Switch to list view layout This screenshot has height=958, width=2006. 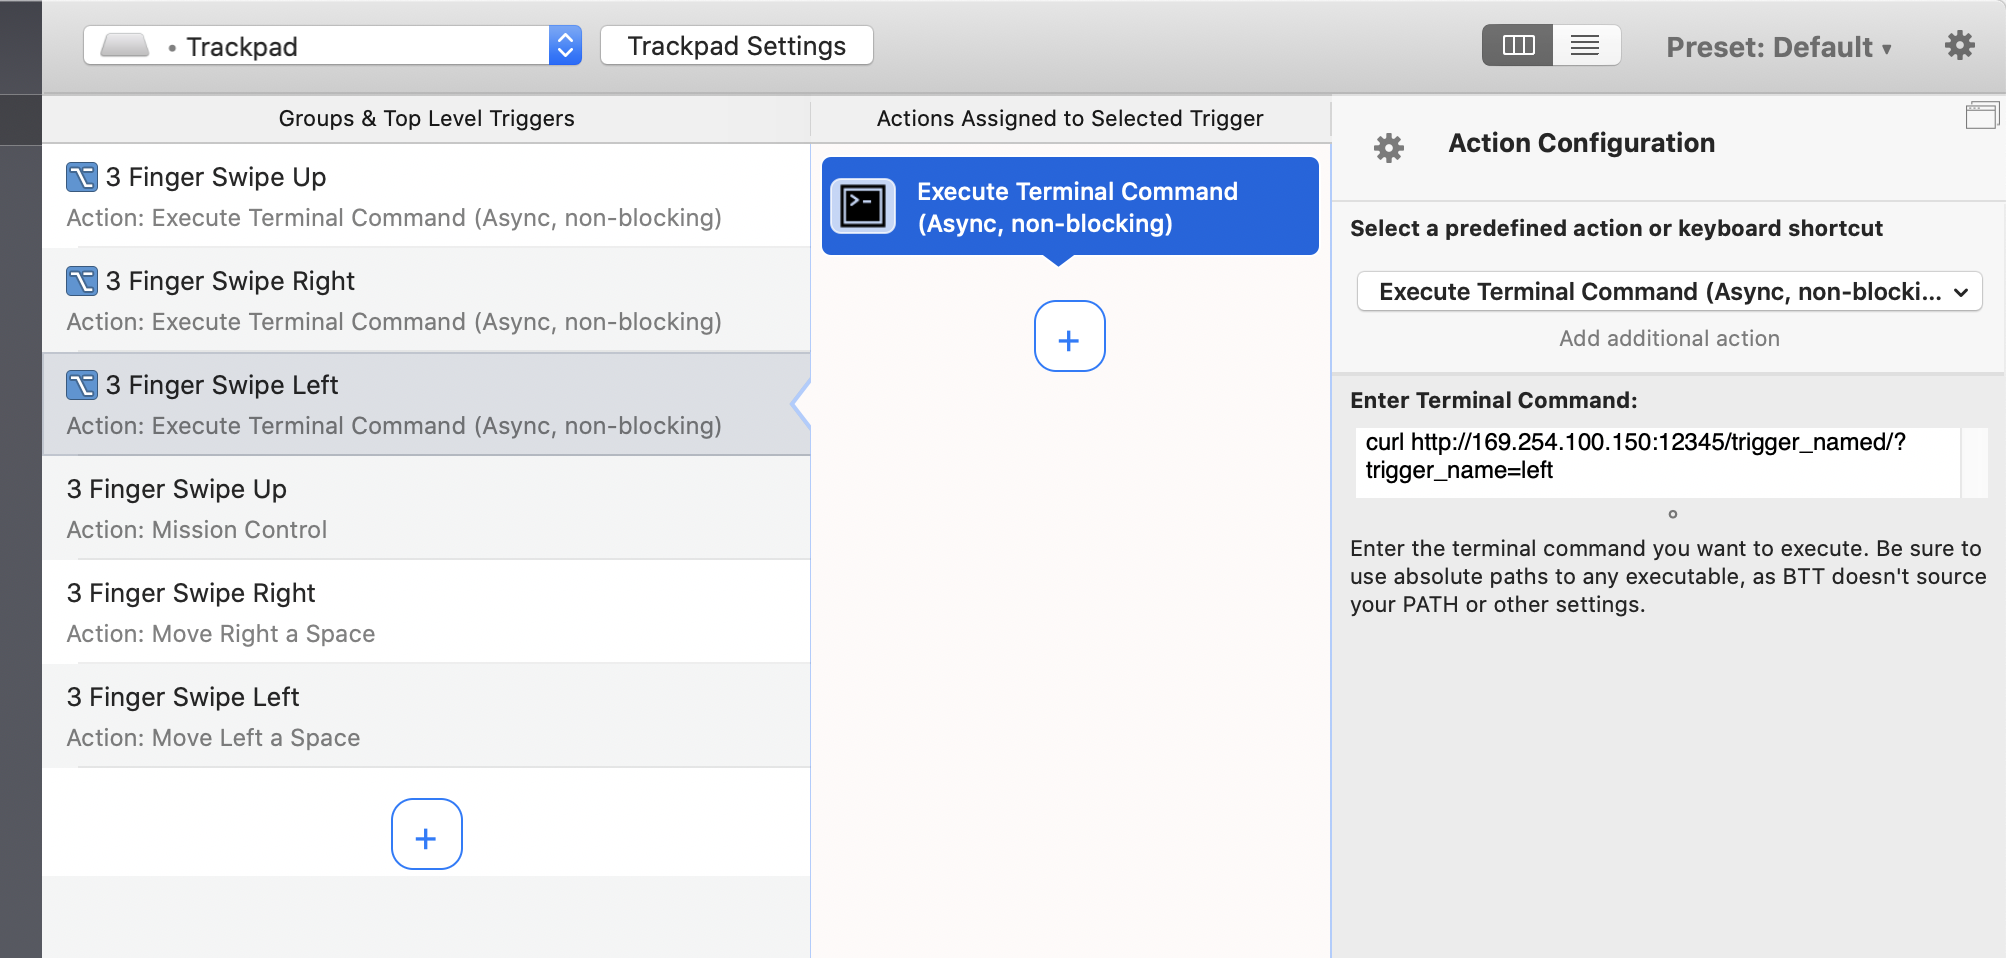click(x=1585, y=45)
